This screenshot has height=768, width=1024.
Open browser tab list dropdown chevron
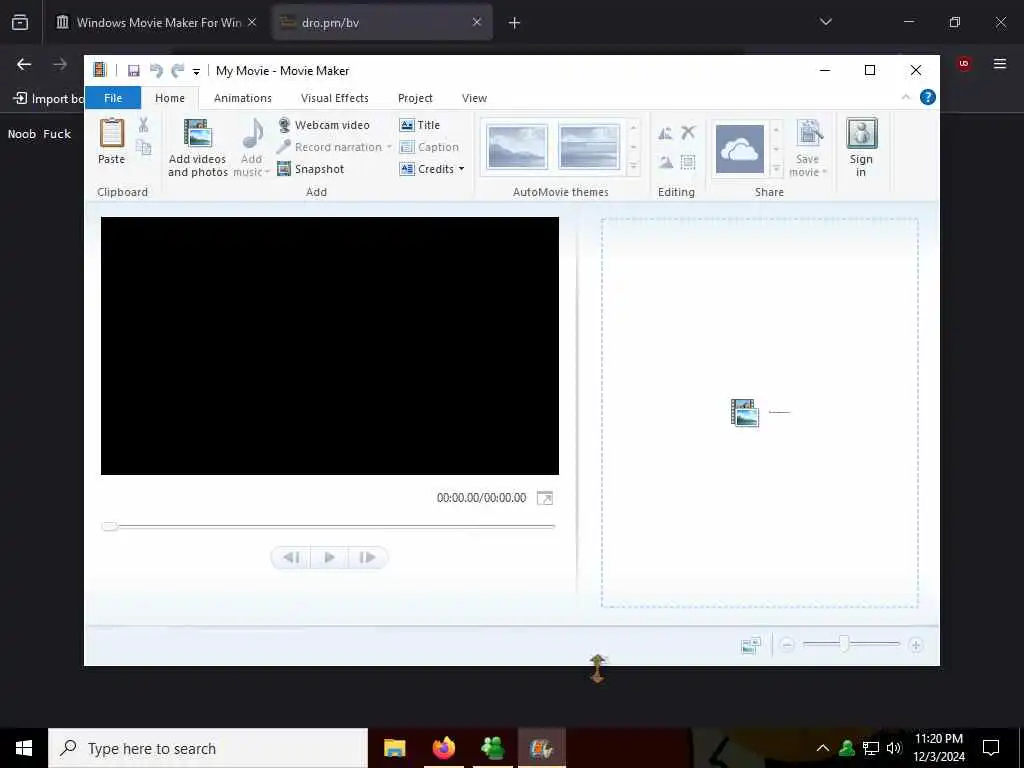point(826,22)
